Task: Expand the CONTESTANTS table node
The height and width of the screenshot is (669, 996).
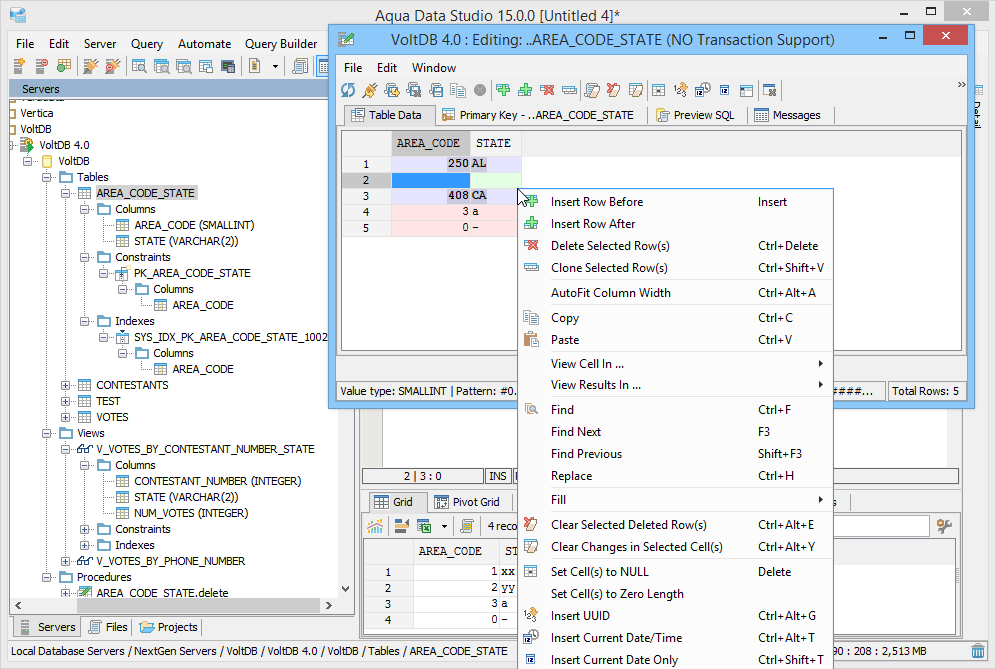Action: 65,385
